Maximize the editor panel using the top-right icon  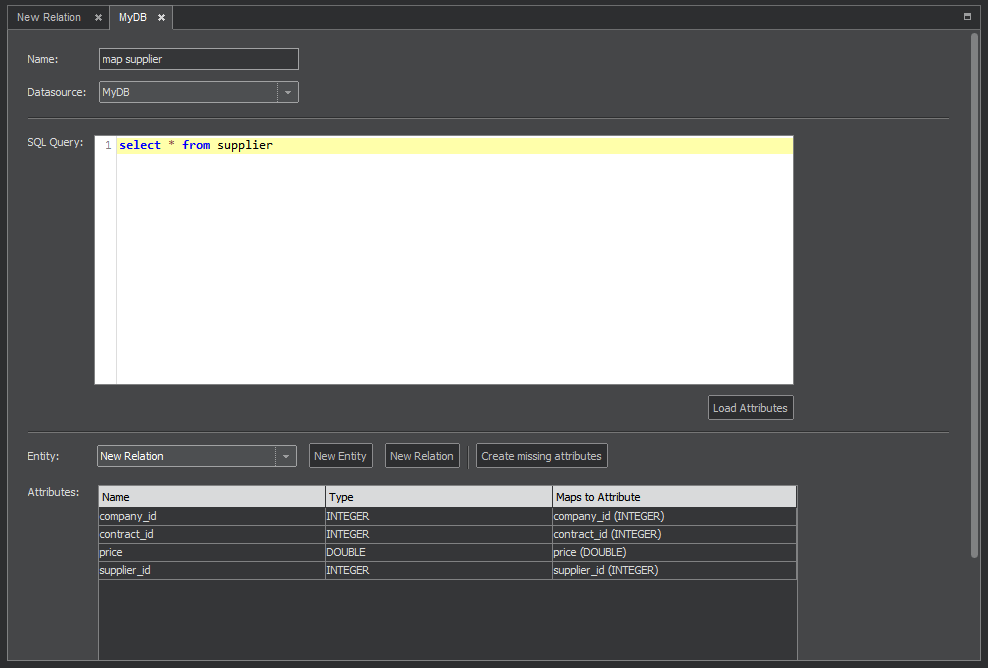click(967, 17)
